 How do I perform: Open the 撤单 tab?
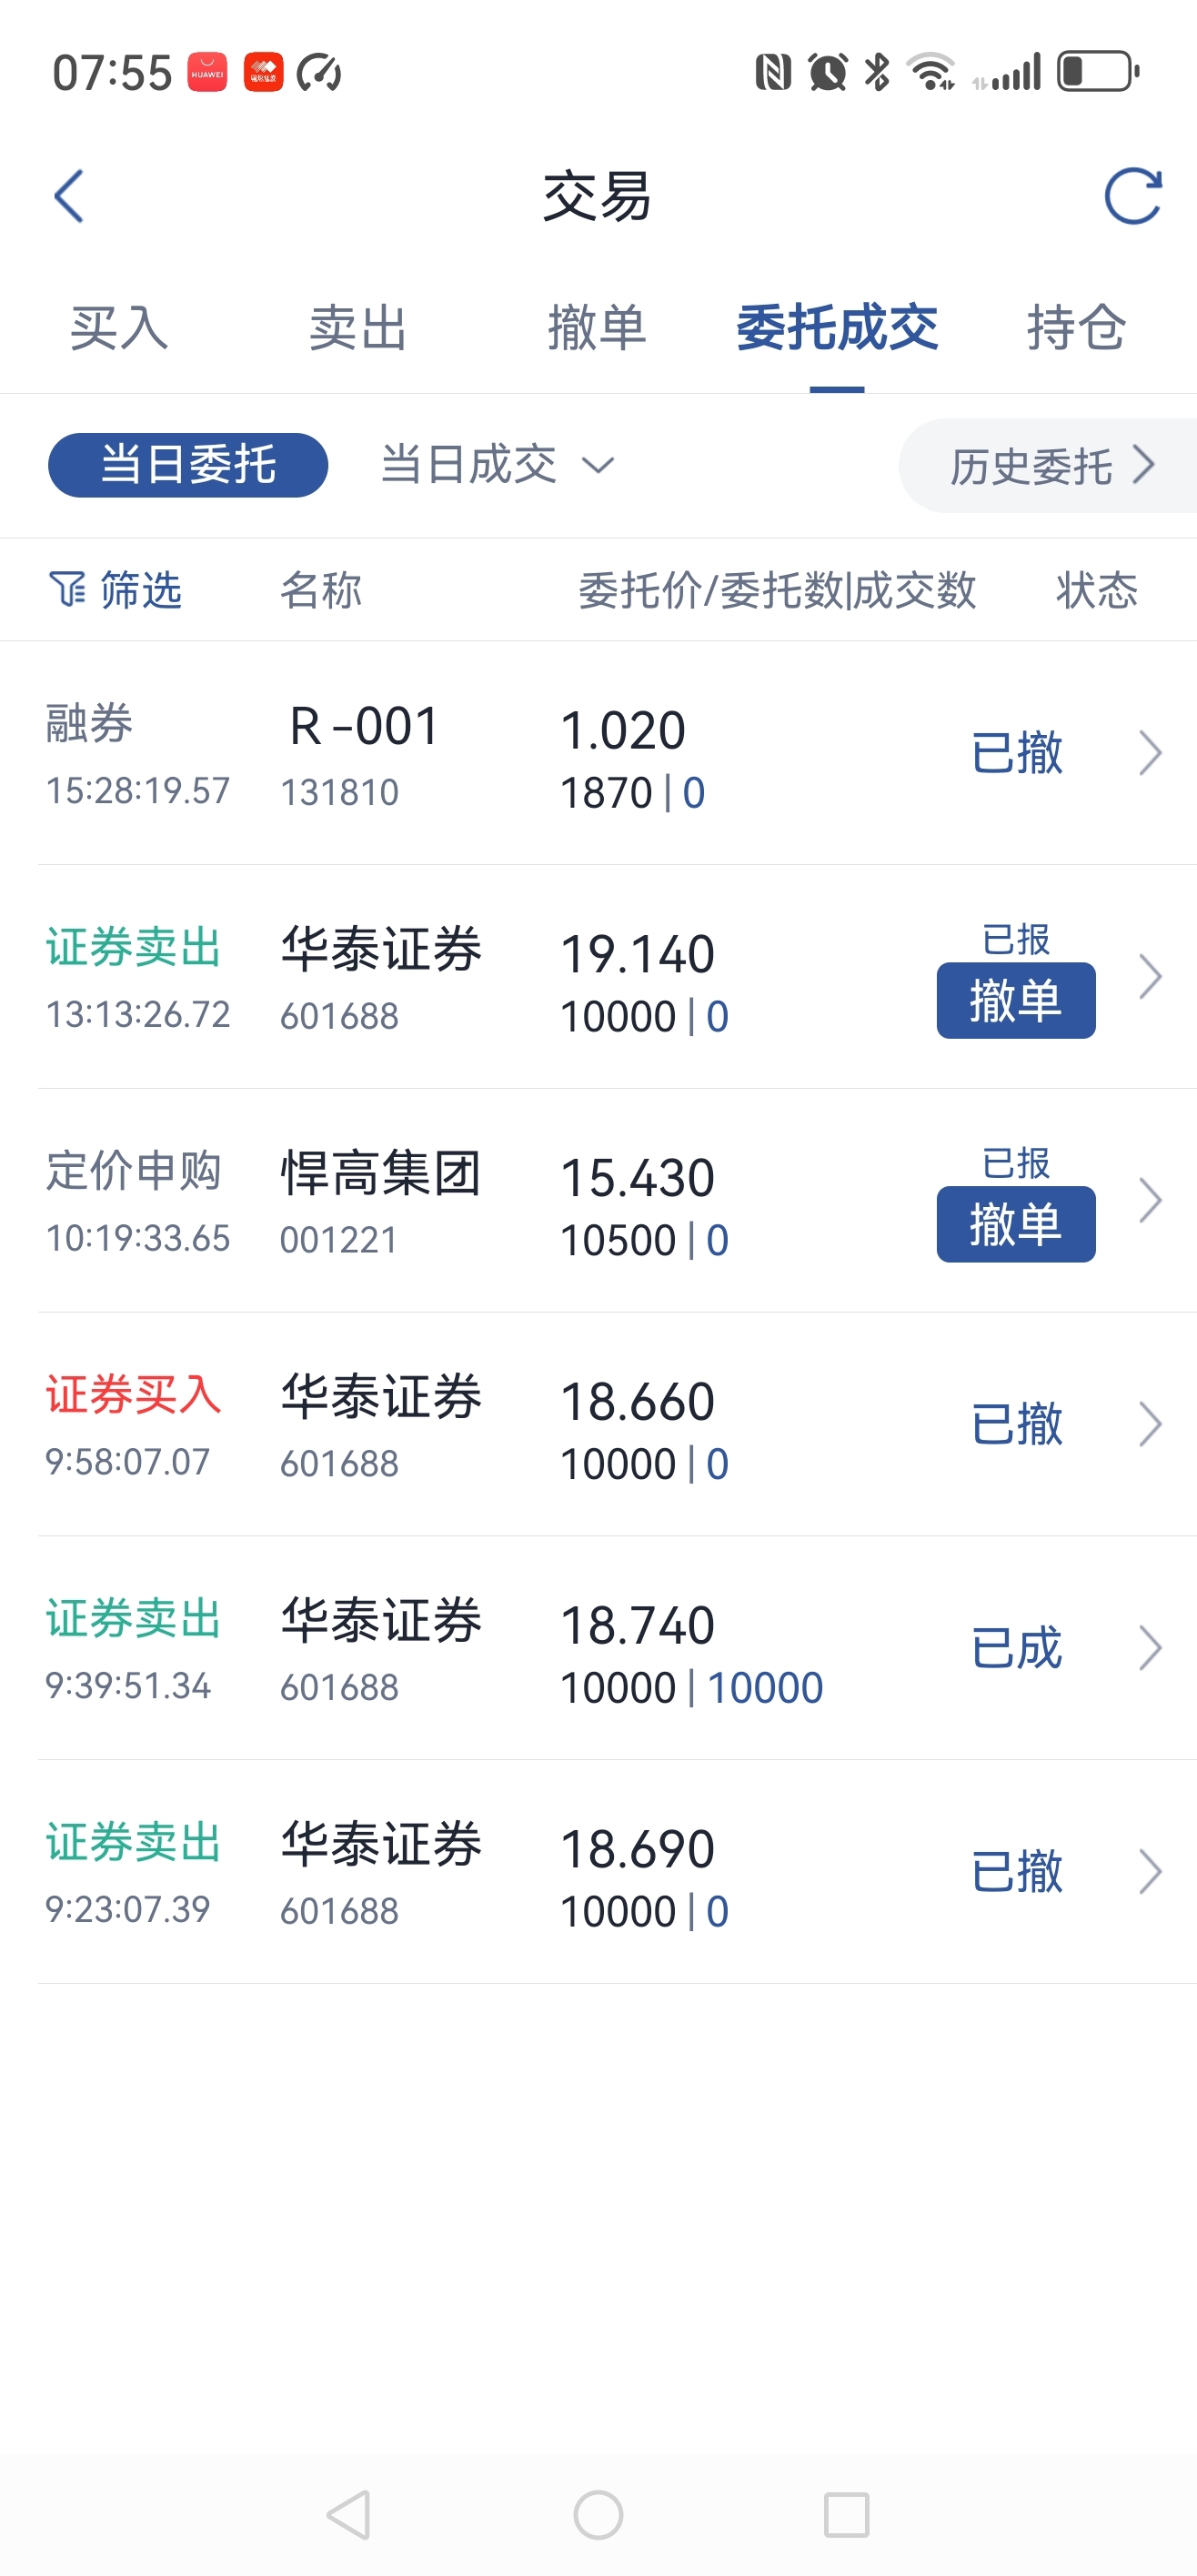597,328
